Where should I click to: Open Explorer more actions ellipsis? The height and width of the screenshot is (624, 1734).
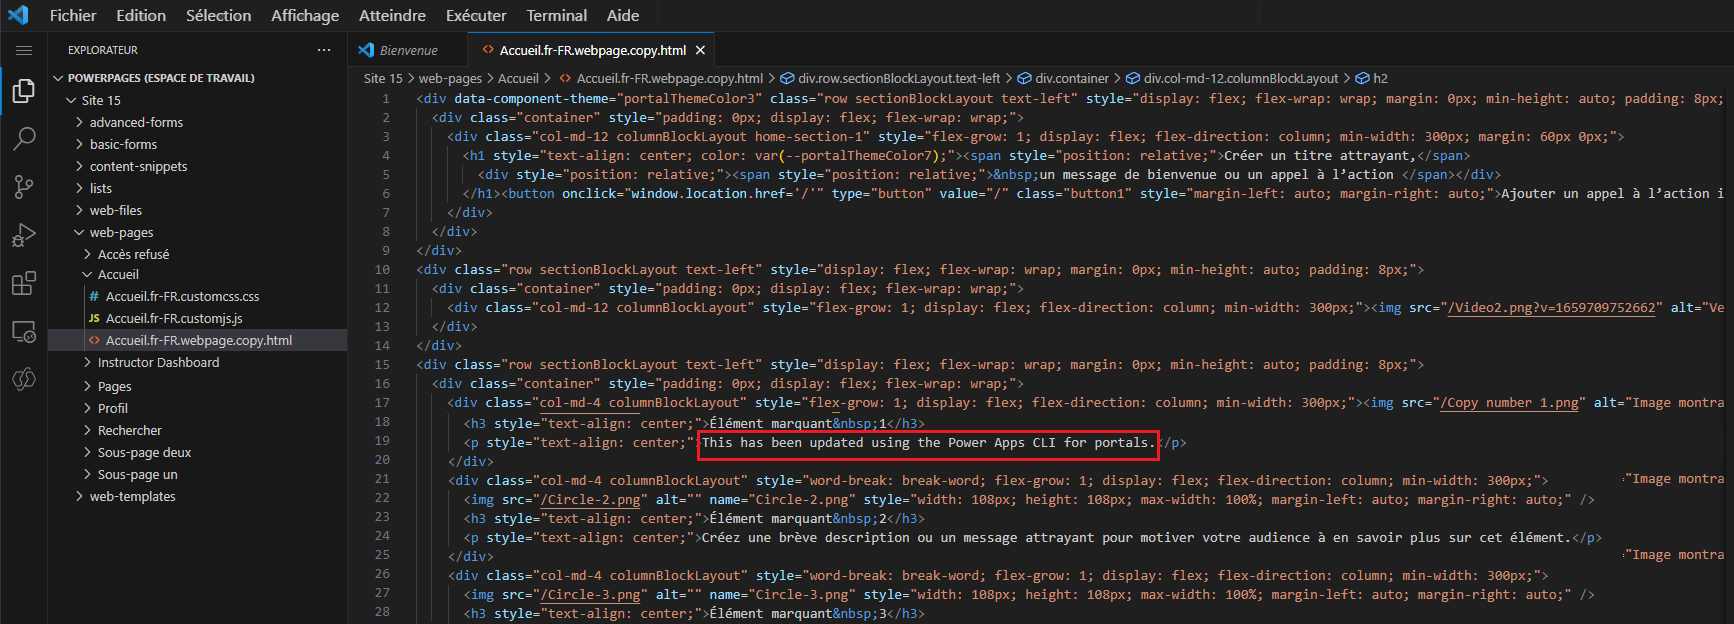coord(324,50)
